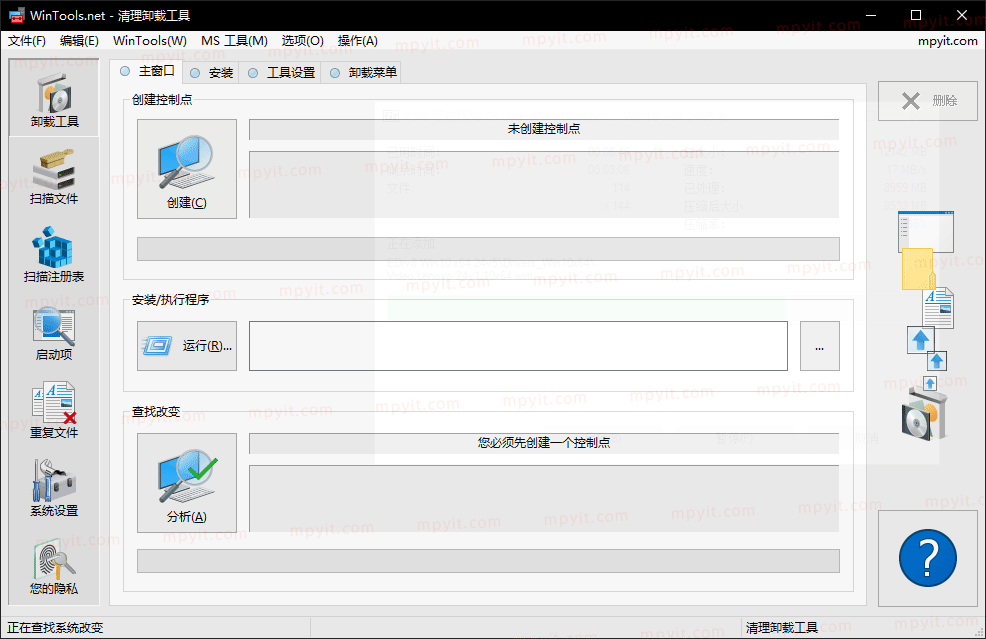The image size is (986, 639).
Task: Click the uninstall illustration graphic on right
Action: tap(926, 326)
